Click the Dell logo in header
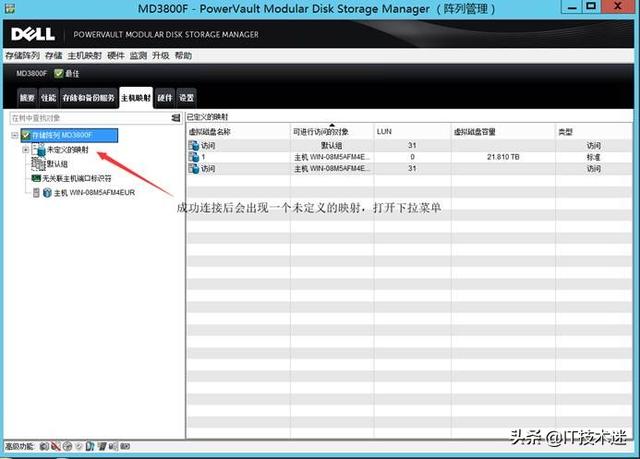 [x=33, y=34]
